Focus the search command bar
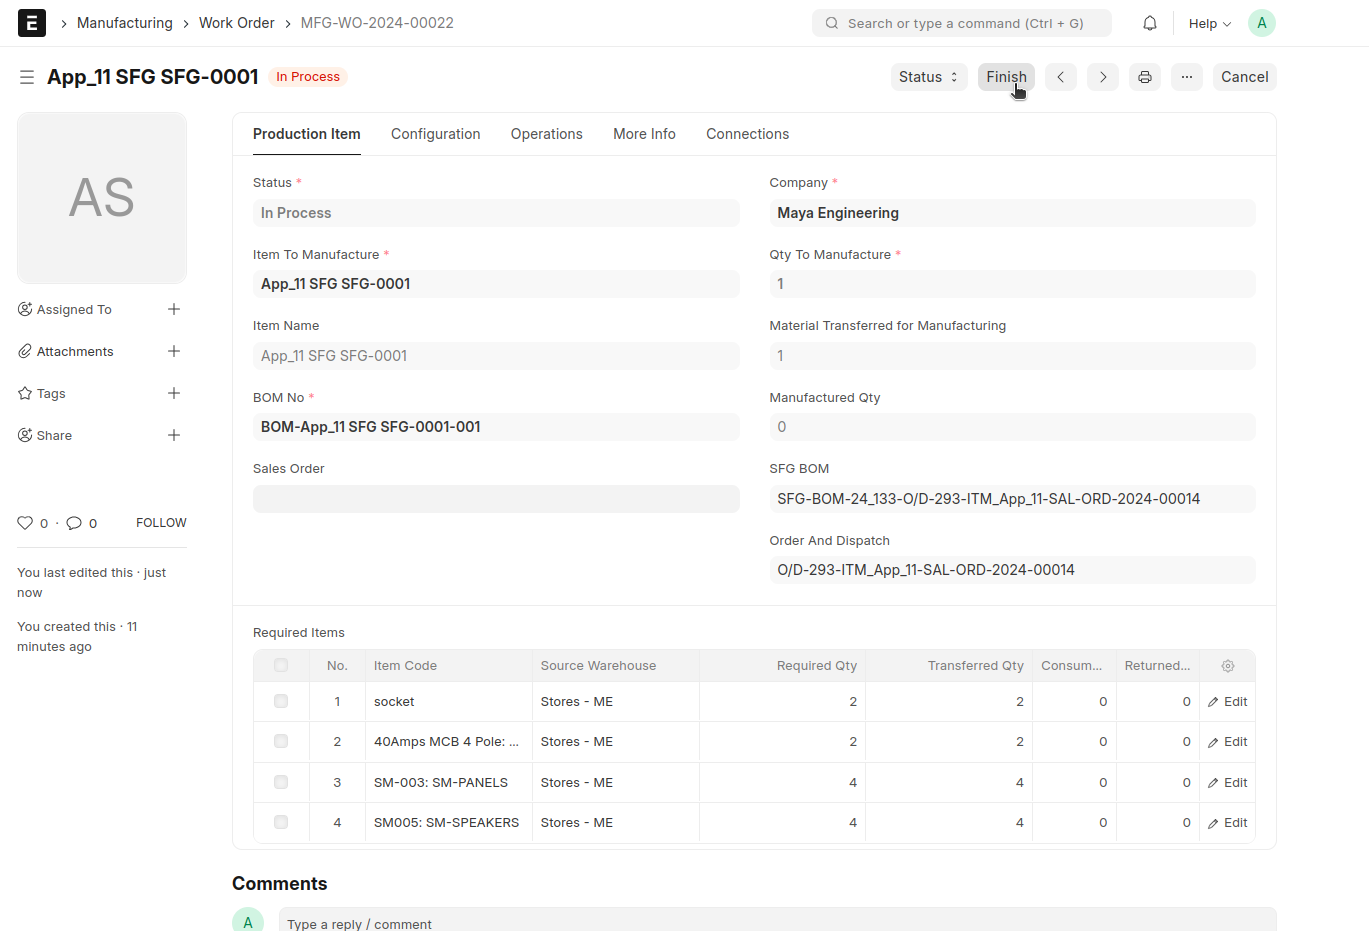Screen dimensions: 1369x931 pyautogui.click(x=962, y=23)
